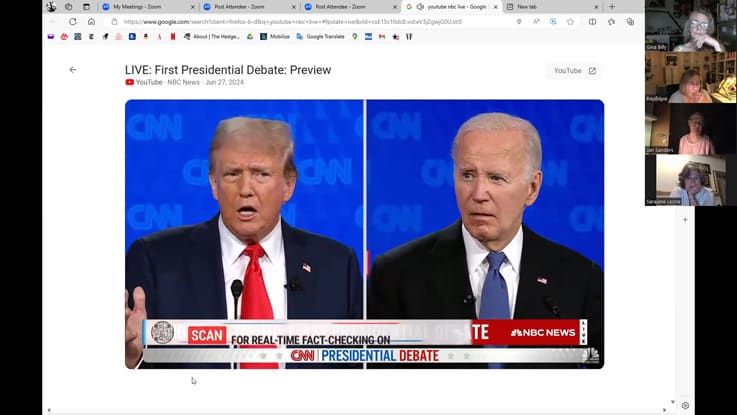
Task: Open the Favorites list icon
Action: click(612, 22)
